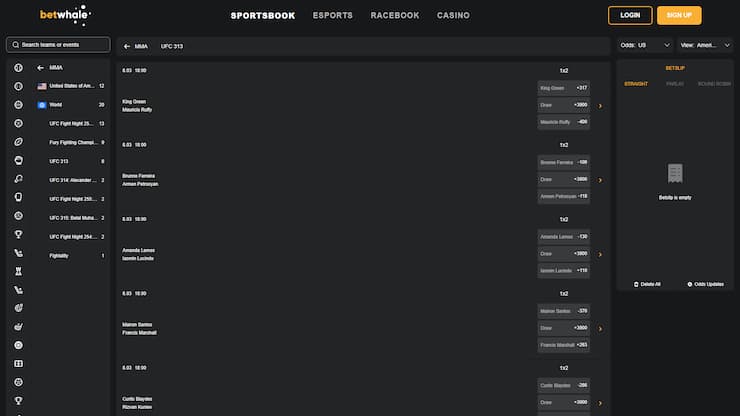
Task: Bet on Francis Marshall odds
Action: (x=563, y=345)
